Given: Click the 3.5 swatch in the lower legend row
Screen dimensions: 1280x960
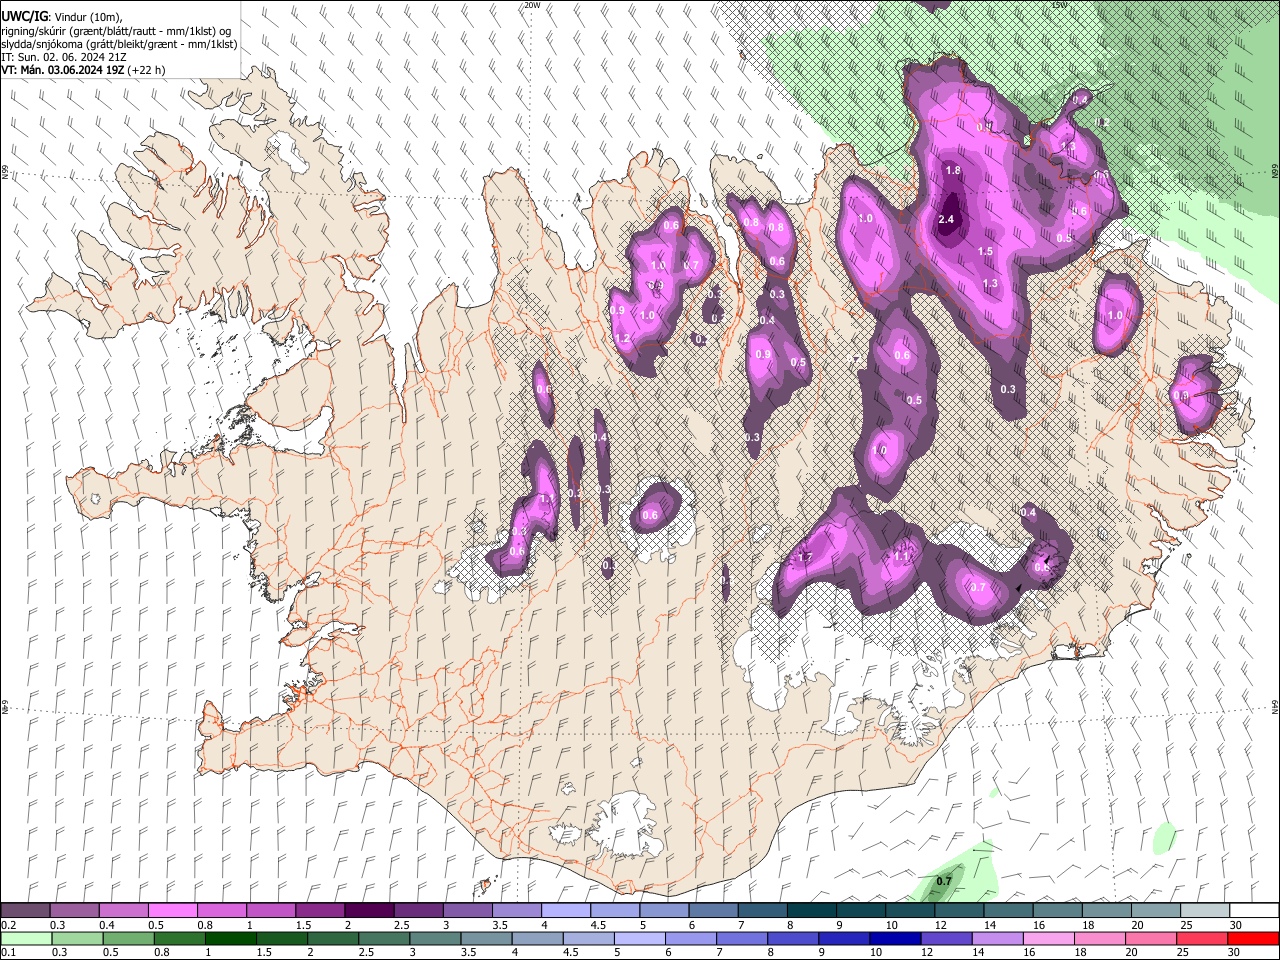Looking at the screenshot, I should click(486, 938).
